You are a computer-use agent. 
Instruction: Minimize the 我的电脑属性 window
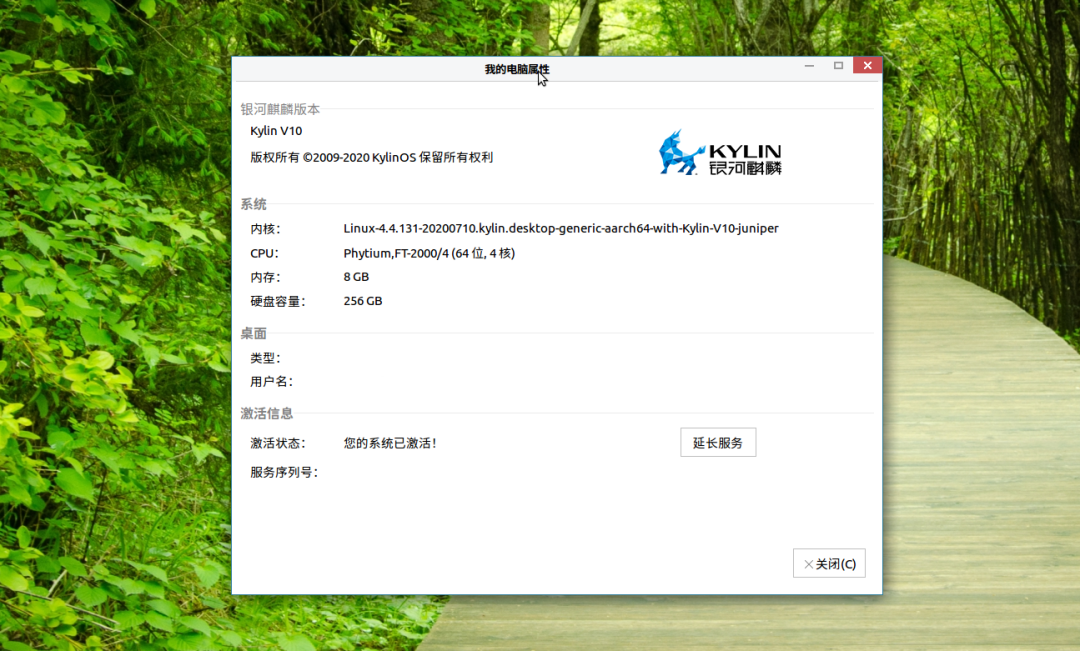click(x=809, y=66)
